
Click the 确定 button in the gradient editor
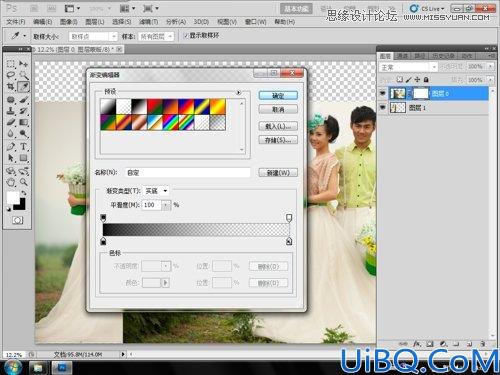coord(278,96)
